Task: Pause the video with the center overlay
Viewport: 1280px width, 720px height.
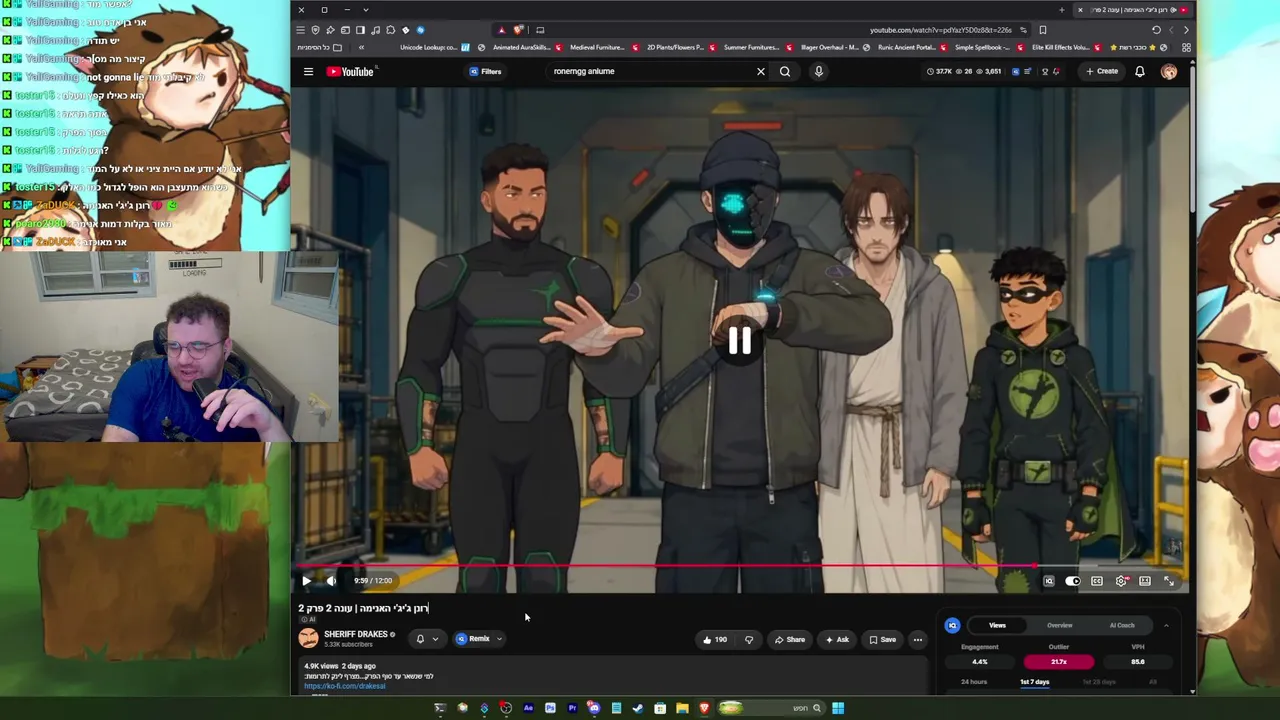Action: pos(740,341)
